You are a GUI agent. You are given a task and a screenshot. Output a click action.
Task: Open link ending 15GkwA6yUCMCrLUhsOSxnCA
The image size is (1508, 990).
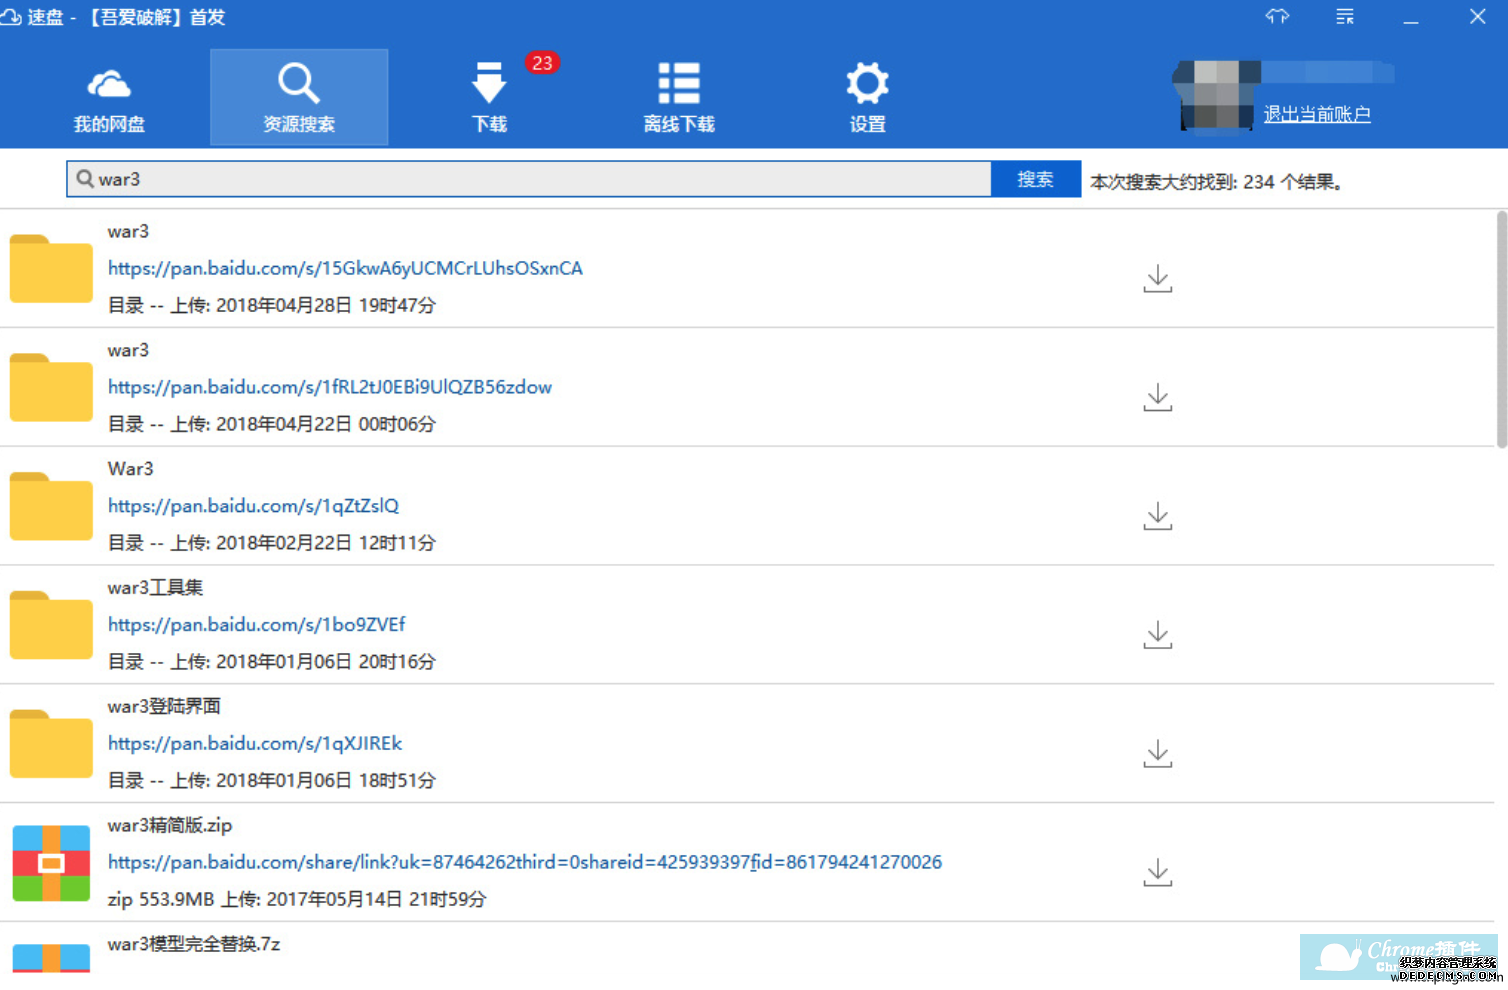pos(345,268)
